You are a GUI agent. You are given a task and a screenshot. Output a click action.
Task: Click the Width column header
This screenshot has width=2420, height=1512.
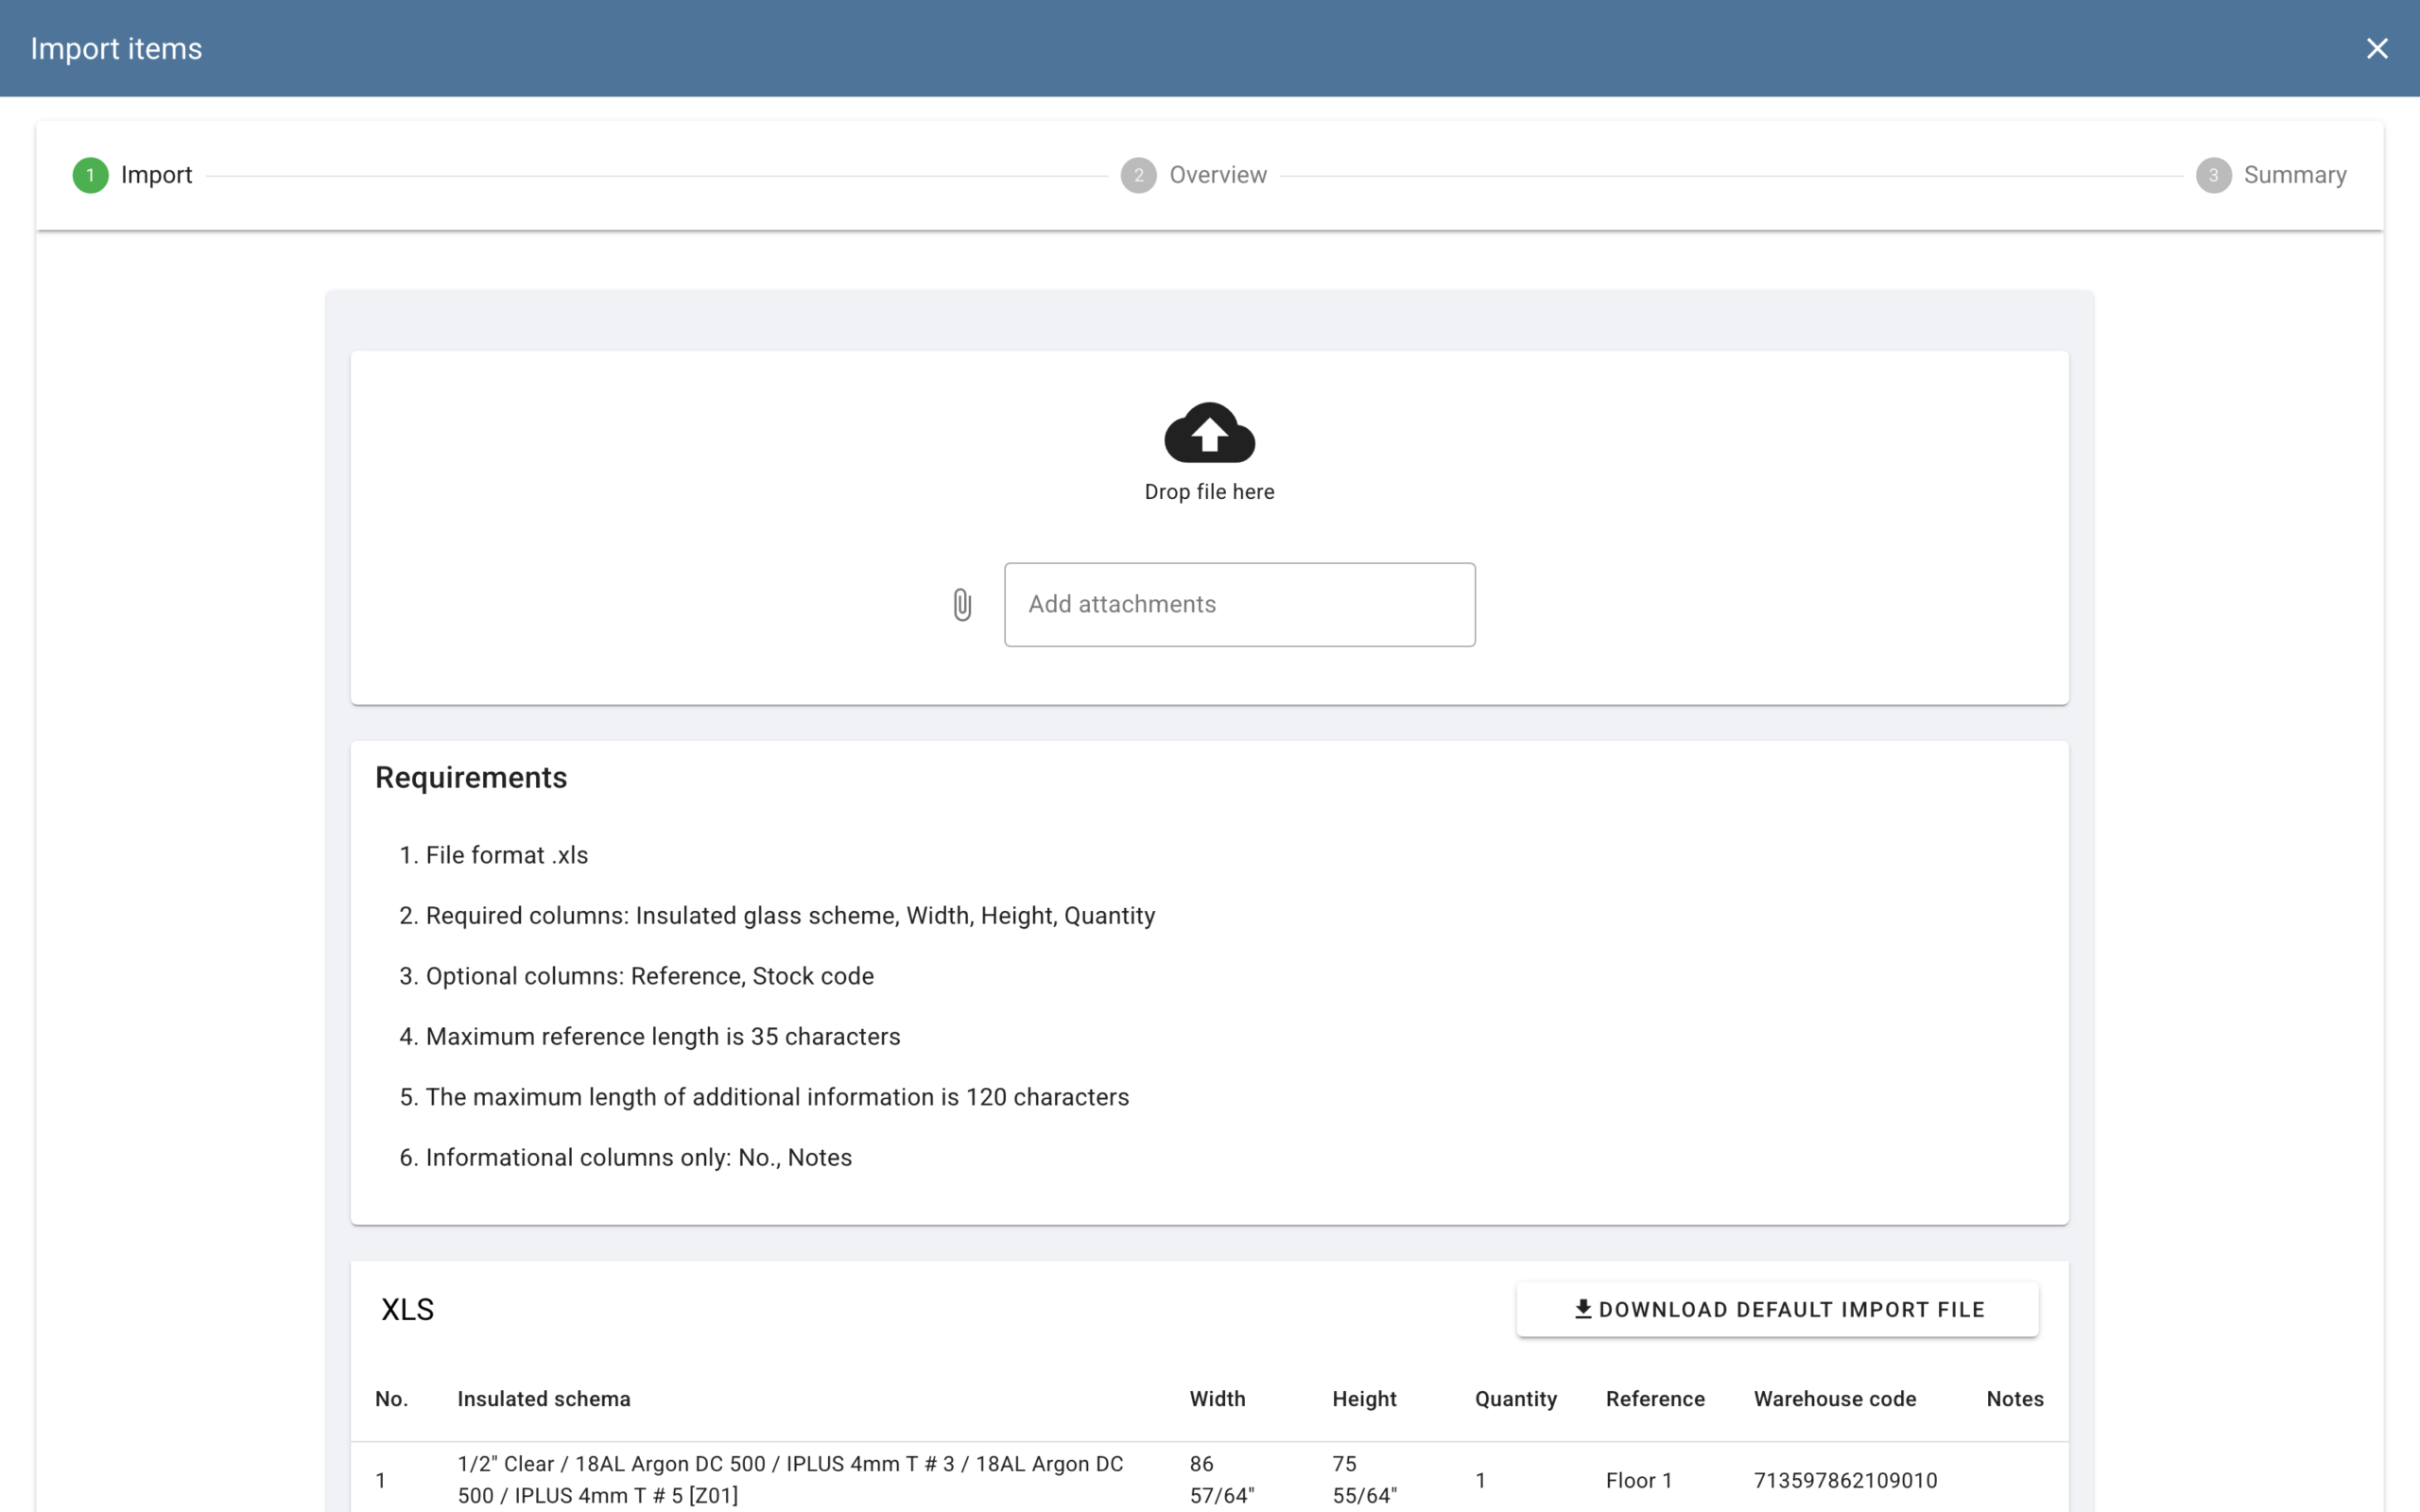click(x=1217, y=1399)
